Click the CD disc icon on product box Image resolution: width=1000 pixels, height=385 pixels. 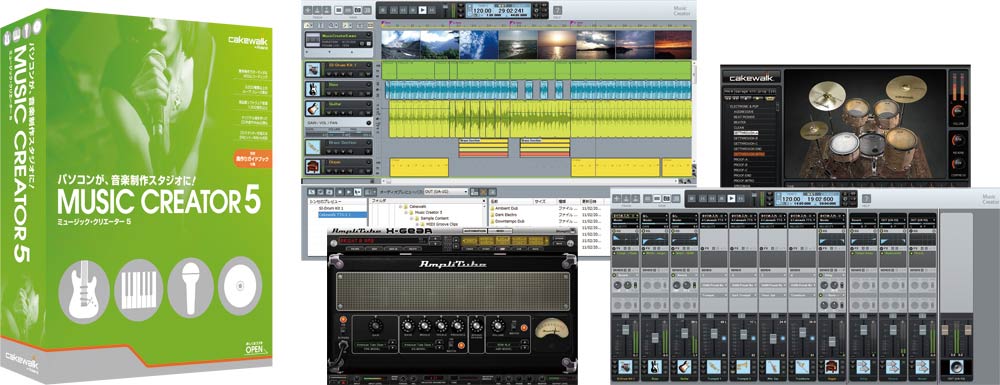click(x=239, y=286)
